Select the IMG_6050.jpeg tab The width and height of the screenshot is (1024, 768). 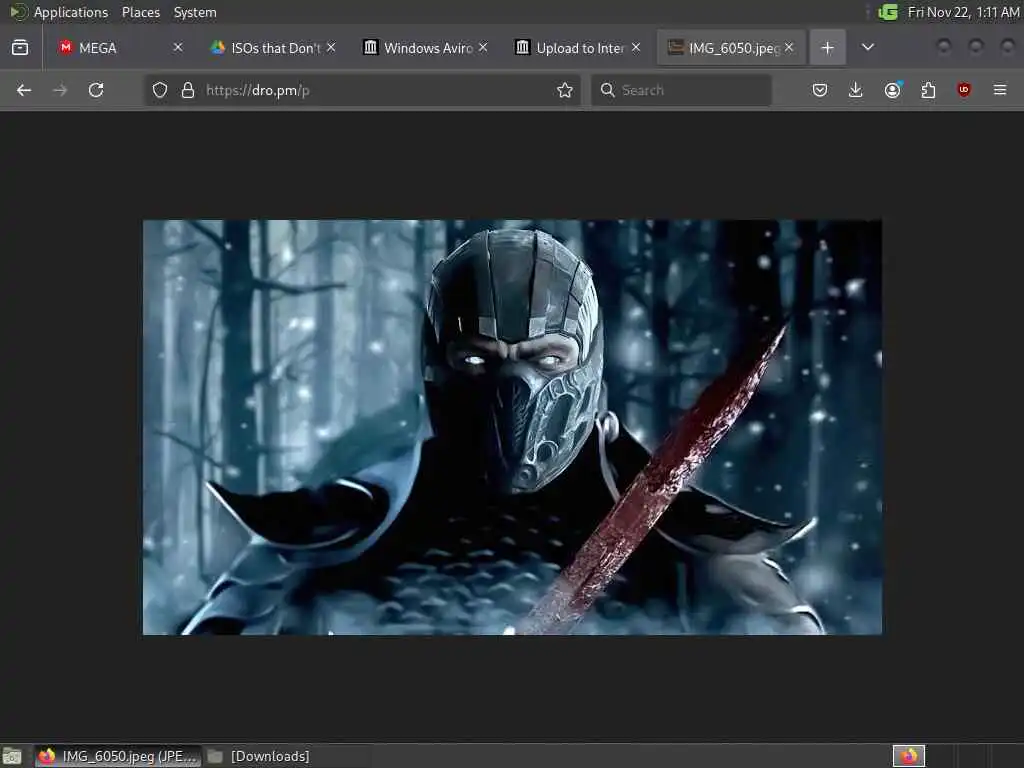(x=731, y=48)
